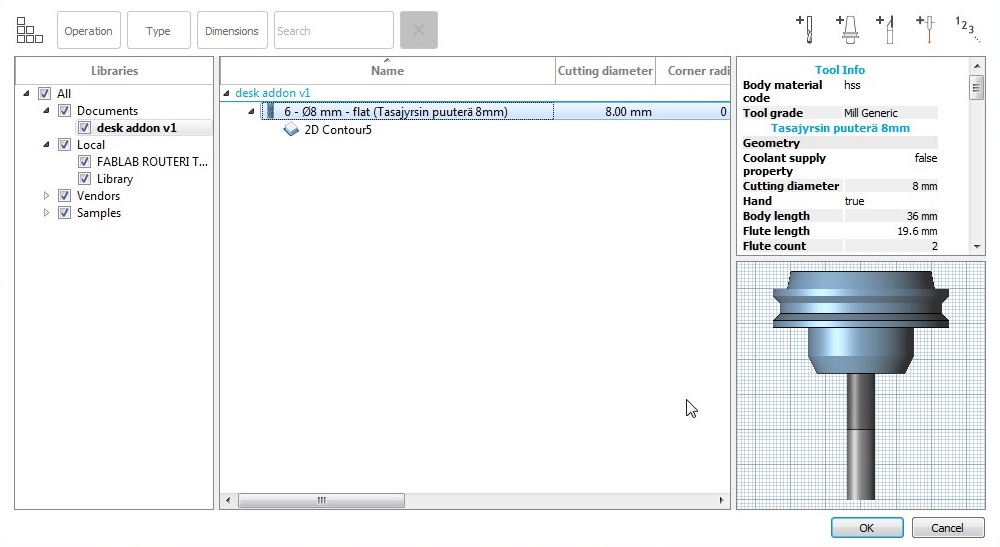Viewport: 1000px width, 547px height.
Task: Click the 2D Contour5 operation icon
Action: coord(291,129)
